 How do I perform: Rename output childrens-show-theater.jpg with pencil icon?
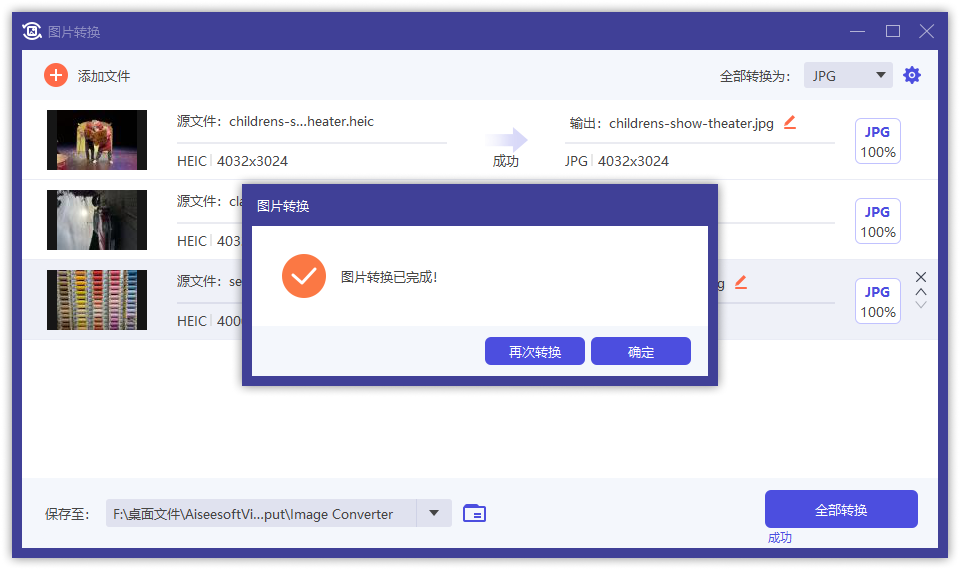pyautogui.click(x=790, y=122)
